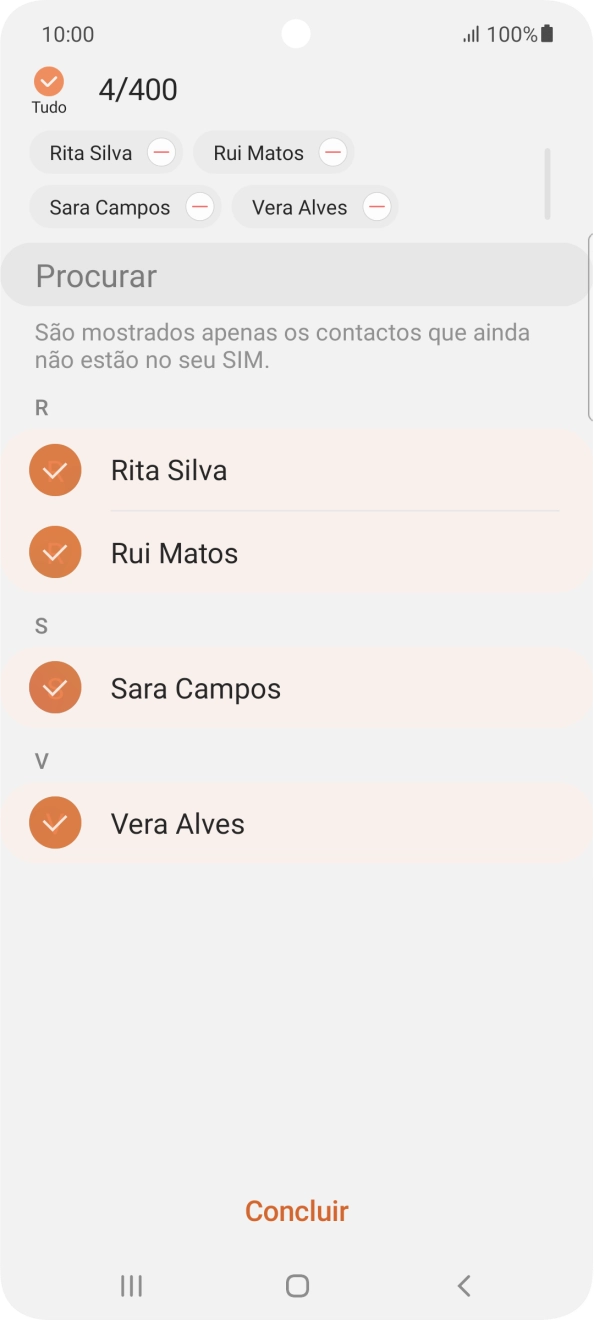594x1320 pixels.
Task: Tap the section header letter V
Action: [41, 761]
